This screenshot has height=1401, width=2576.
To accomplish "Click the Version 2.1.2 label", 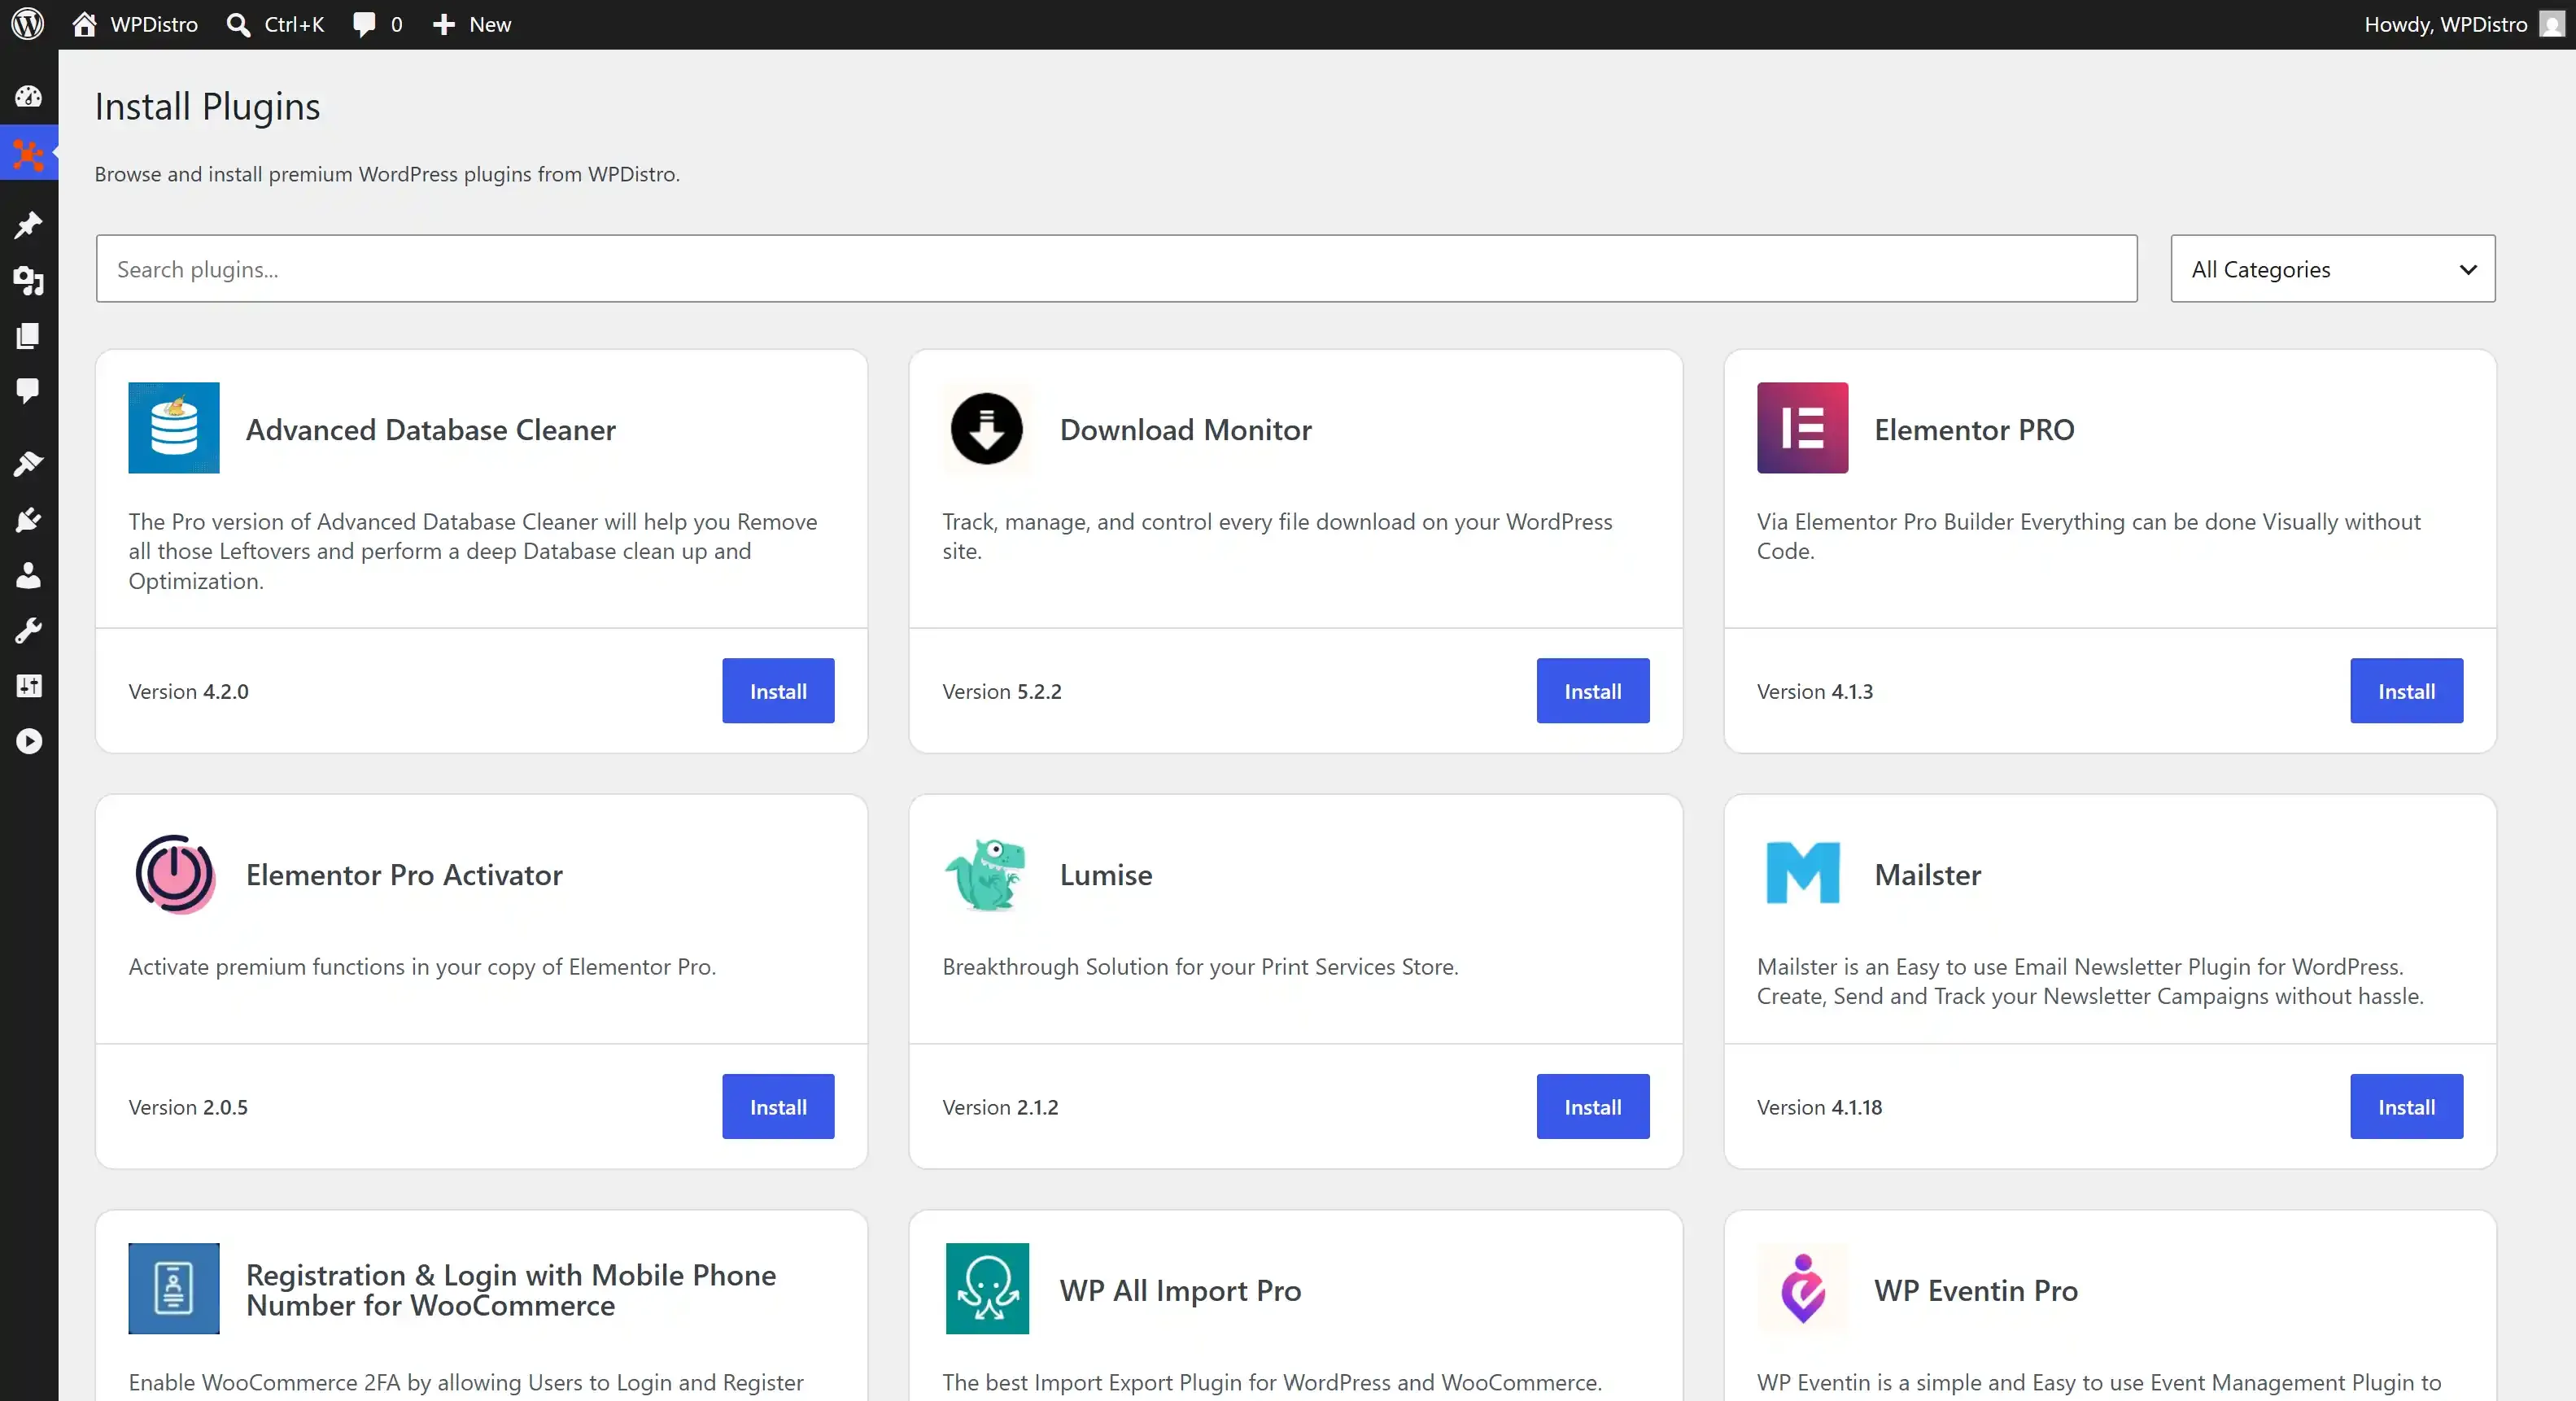I will pyautogui.click(x=1000, y=1107).
